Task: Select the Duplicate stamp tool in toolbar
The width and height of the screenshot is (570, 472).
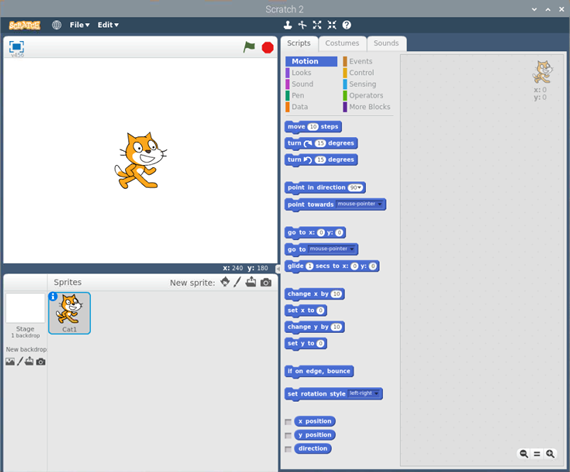Action: (x=288, y=25)
